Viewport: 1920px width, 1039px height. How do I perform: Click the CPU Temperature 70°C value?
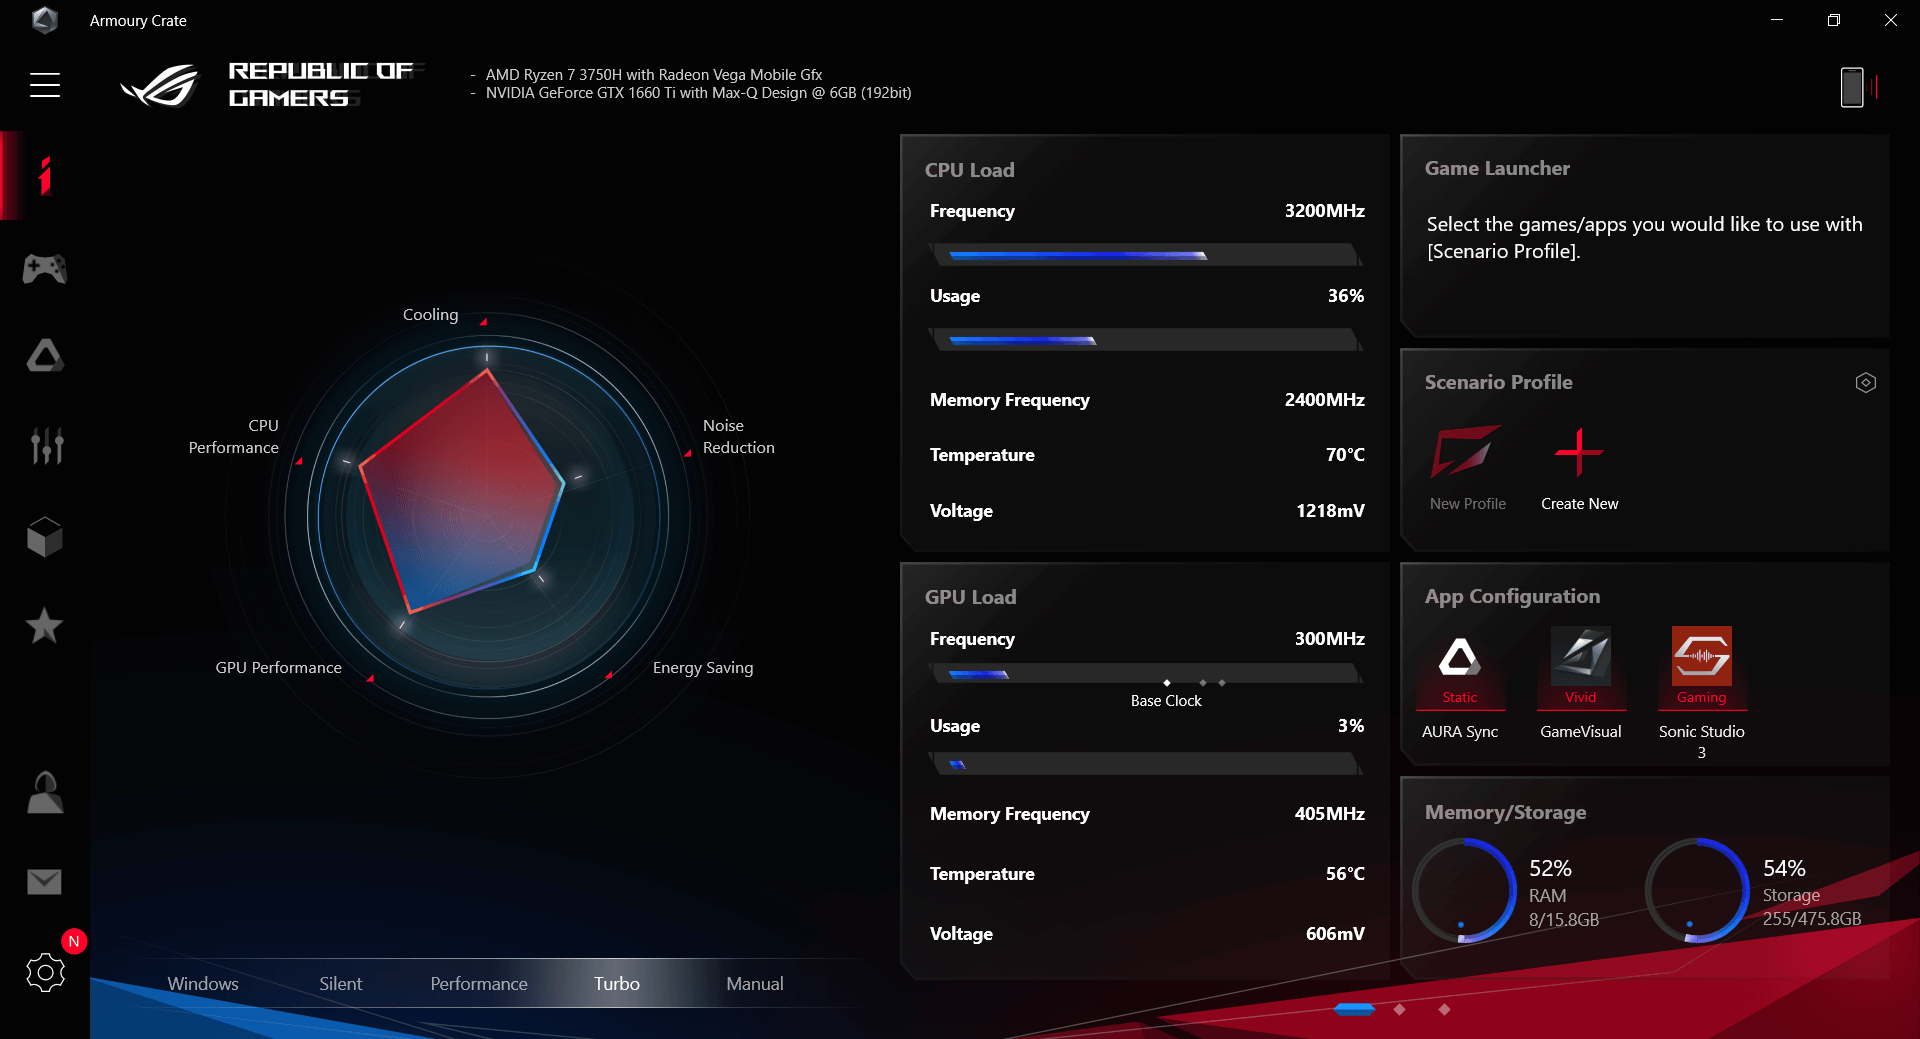1345,455
